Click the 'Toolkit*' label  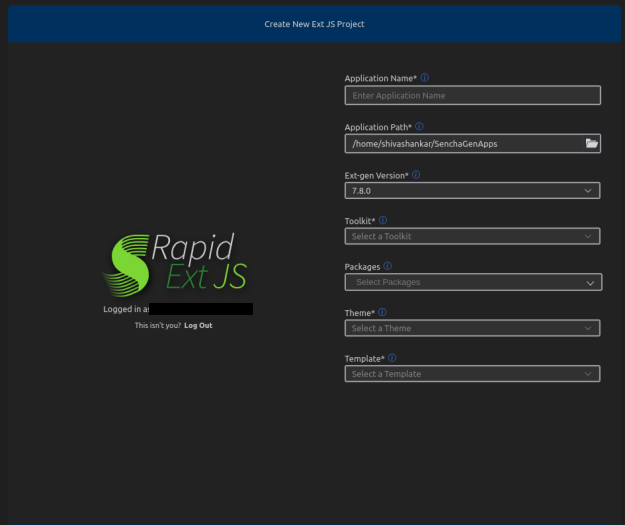click(360, 221)
